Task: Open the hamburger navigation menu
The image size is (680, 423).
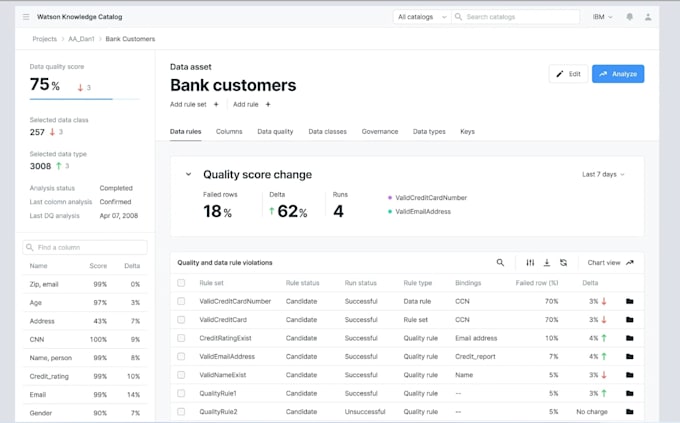Action: point(26,17)
